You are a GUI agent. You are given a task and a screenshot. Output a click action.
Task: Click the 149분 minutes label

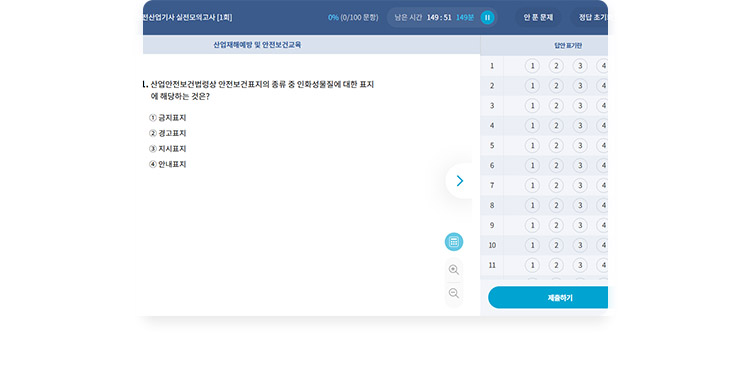pyautogui.click(x=464, y=18)
